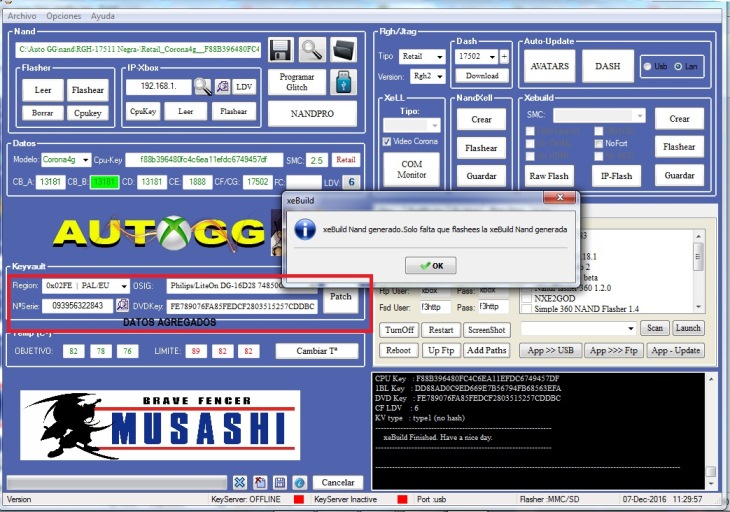730x512 pixels.
Task: Open the Ayuda menu
Action: (102, 16)
